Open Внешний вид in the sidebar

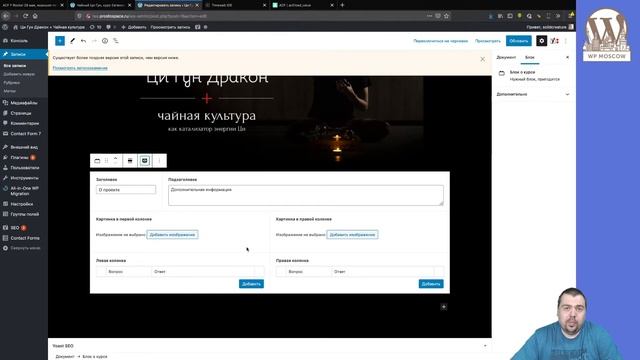tap(24, 147)
